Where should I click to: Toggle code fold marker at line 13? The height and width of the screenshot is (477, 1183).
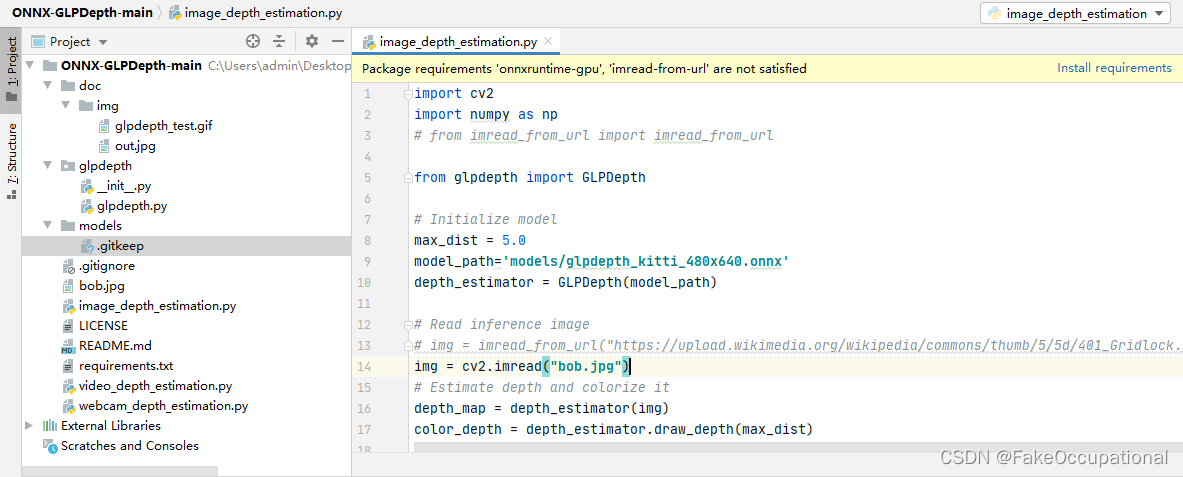[409, 346]
